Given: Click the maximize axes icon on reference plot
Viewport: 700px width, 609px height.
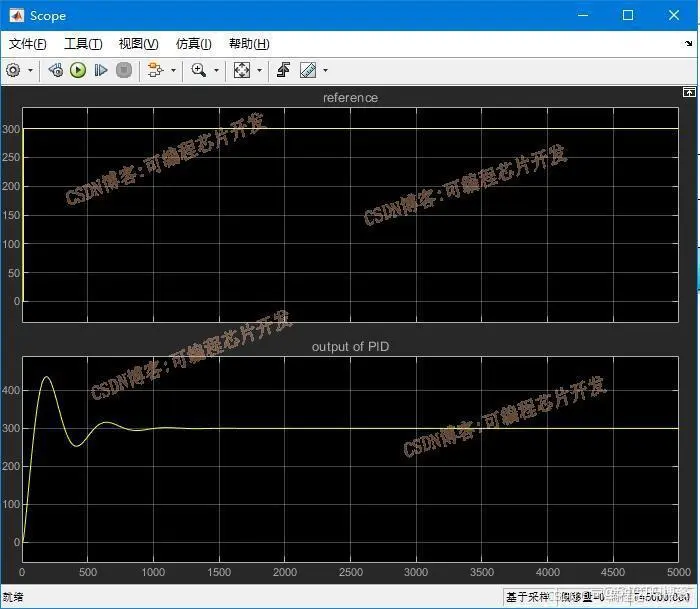Looking at the screenshot, I should (689, 92).
